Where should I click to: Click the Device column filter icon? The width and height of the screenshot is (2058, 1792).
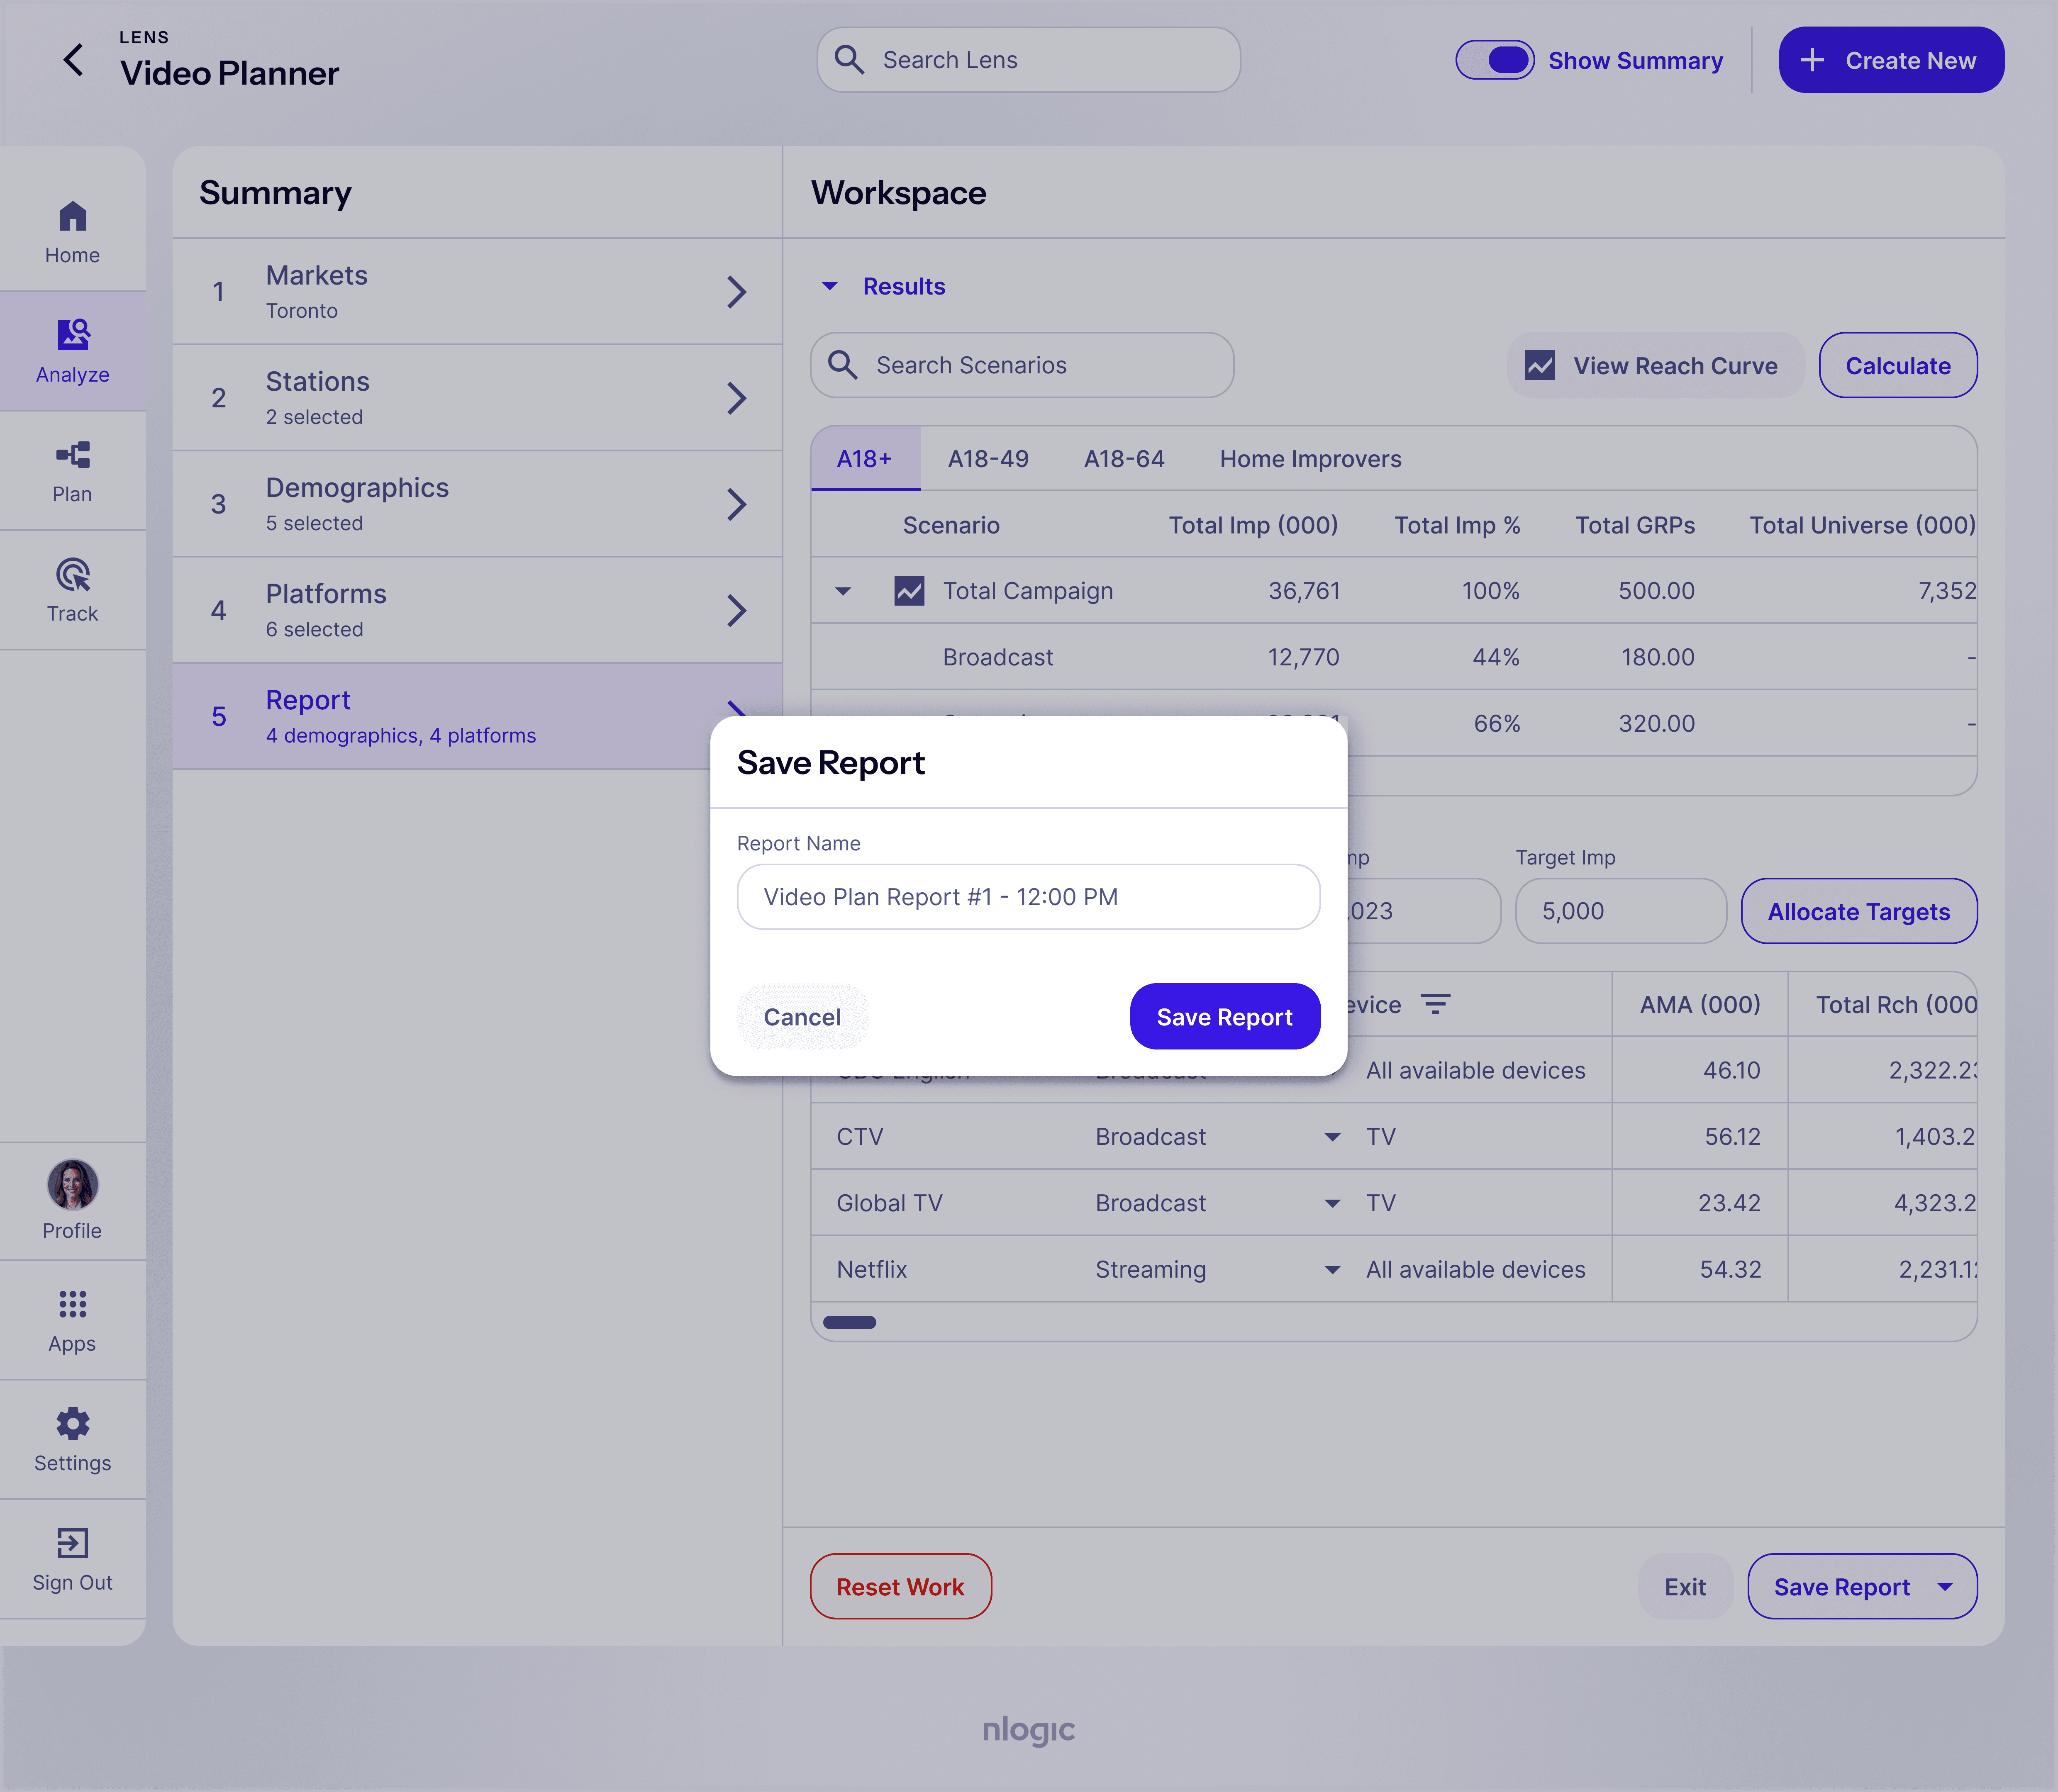pyautogui.click(x=1435, y=1004)
